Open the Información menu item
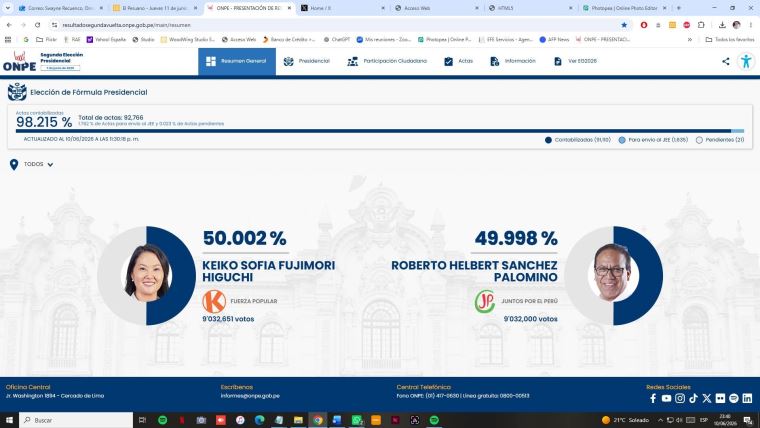This screenshot has height=428, width=760. click(x=513, y=62)
